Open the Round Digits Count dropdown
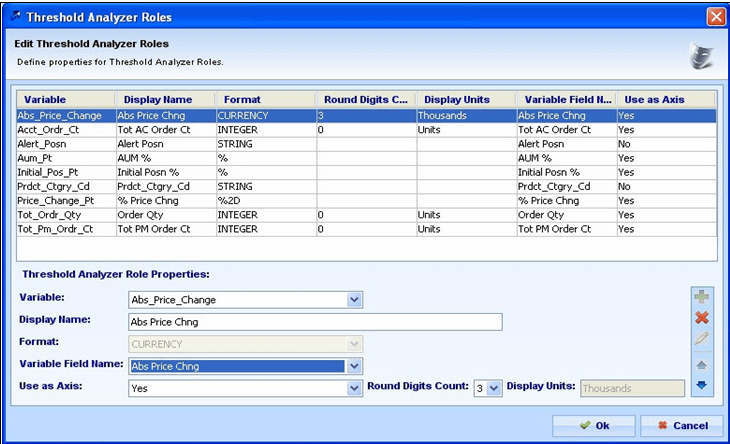 [494, 388]
